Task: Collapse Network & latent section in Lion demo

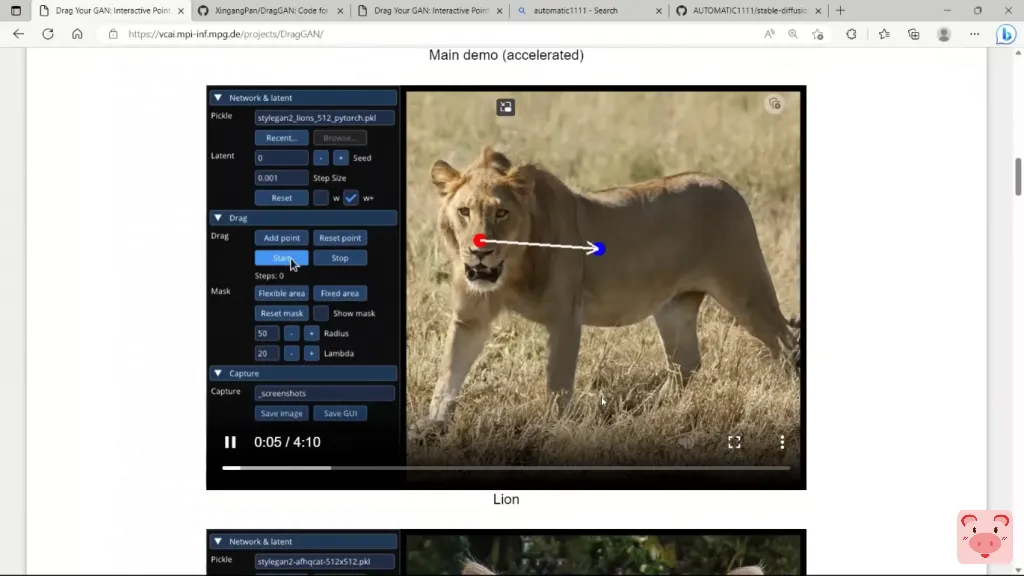Action: [218, 97]
